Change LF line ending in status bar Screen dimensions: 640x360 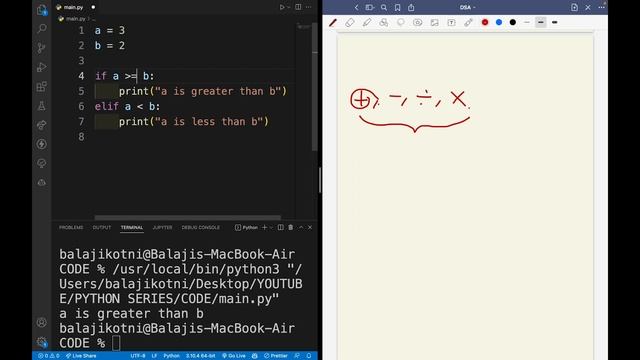(x=154, y=356)
